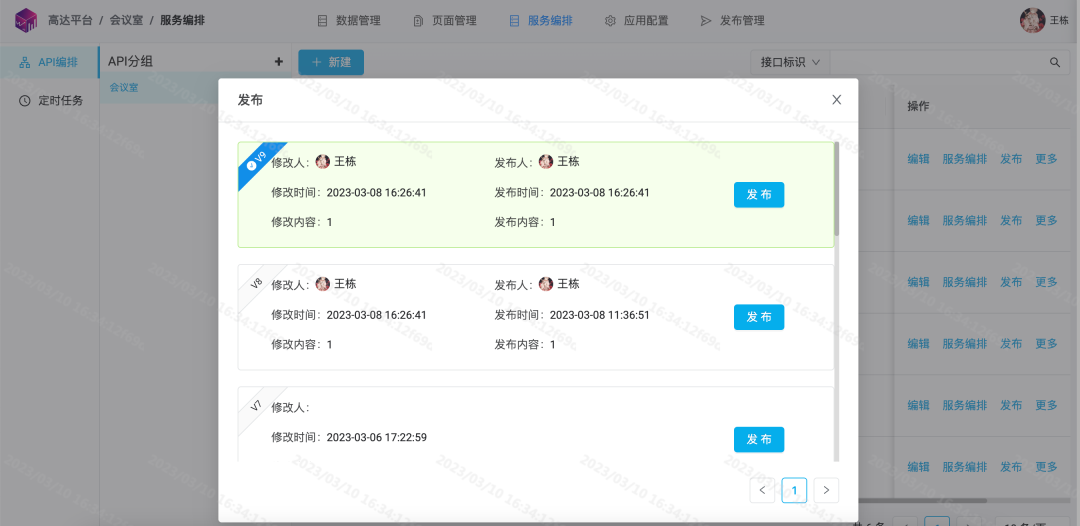Click the purple cube platform logo
1080x526 pixels.
click(27, 21)
